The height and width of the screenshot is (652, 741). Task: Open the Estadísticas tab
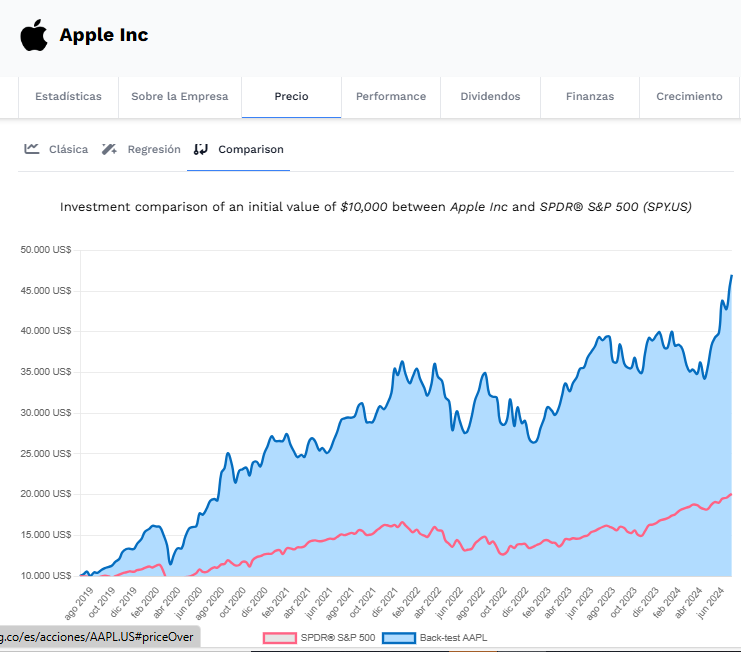click(68, 96)
